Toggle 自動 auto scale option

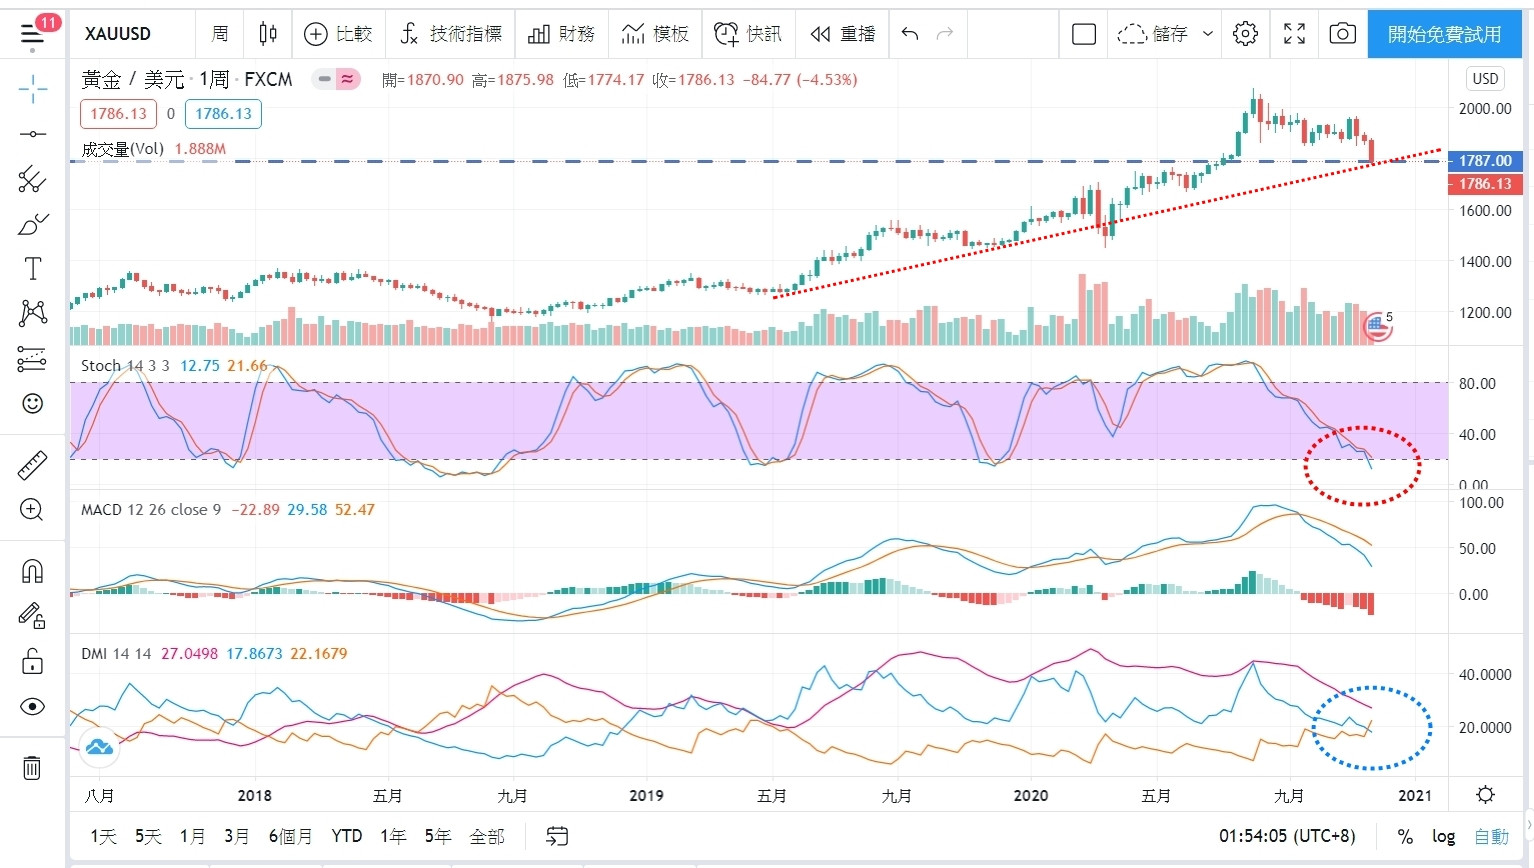(1491, 836)
